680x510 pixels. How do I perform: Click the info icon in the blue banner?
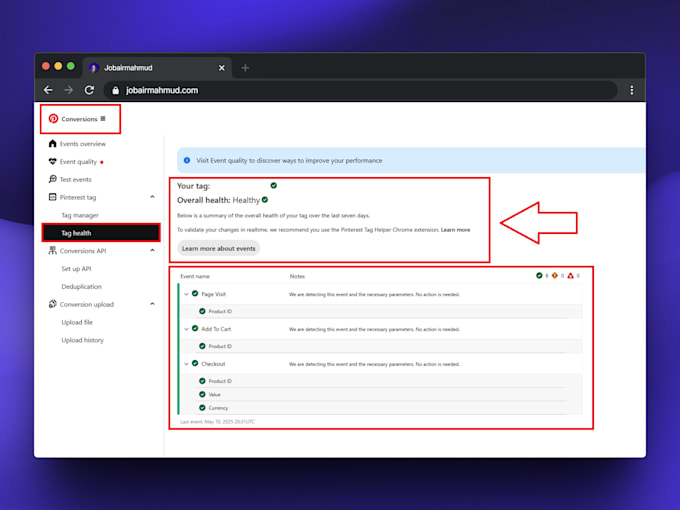click(187, 160)
